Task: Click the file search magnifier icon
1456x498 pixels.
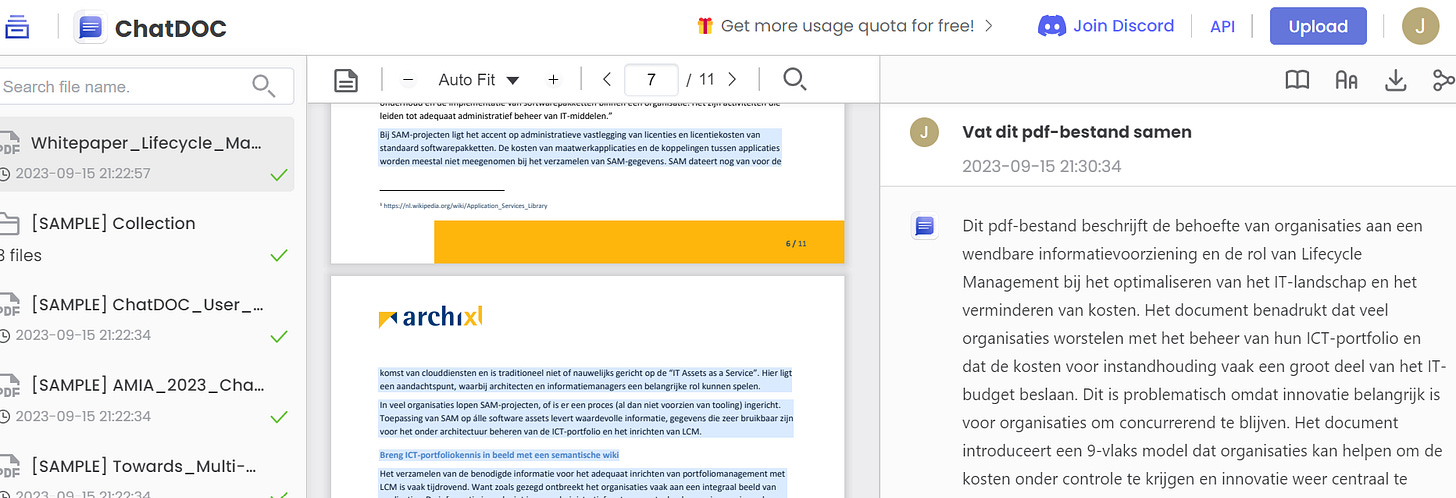Action: click(x=264, y=86)
